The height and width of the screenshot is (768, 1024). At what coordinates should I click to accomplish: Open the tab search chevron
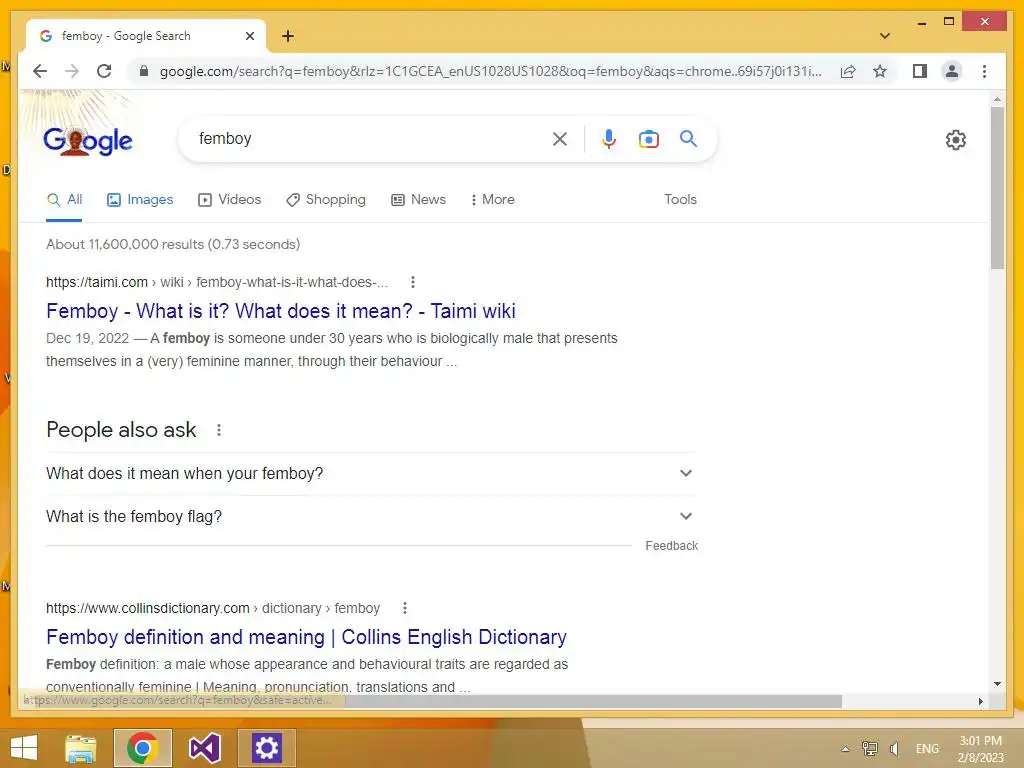pos(884,36)
